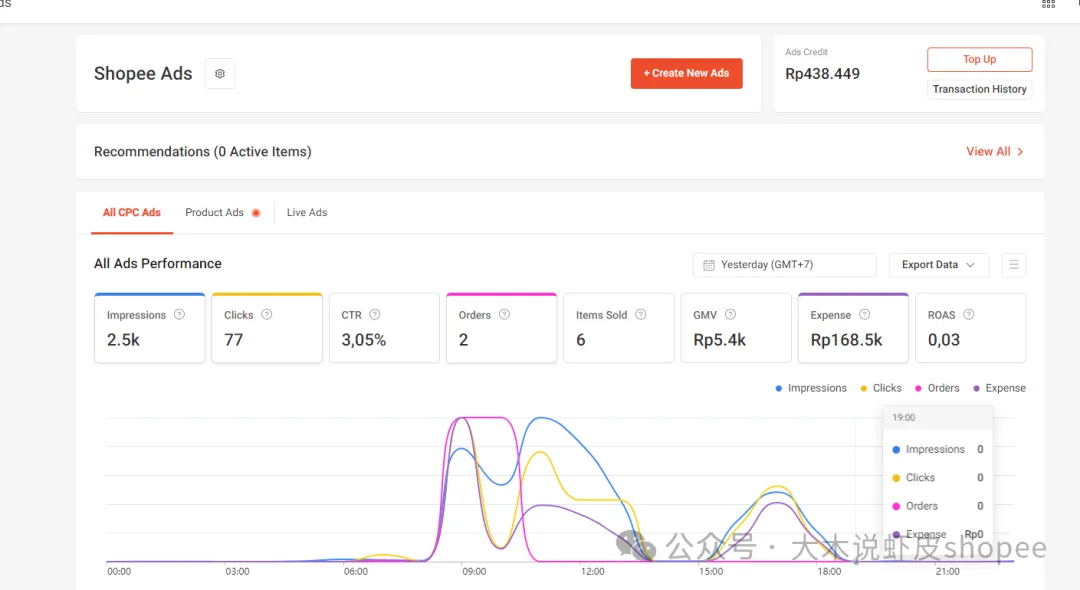Open Transaction History
The height and width of the screenshot is (590, 1080).
pyautogui.click(x=979, y=89)
